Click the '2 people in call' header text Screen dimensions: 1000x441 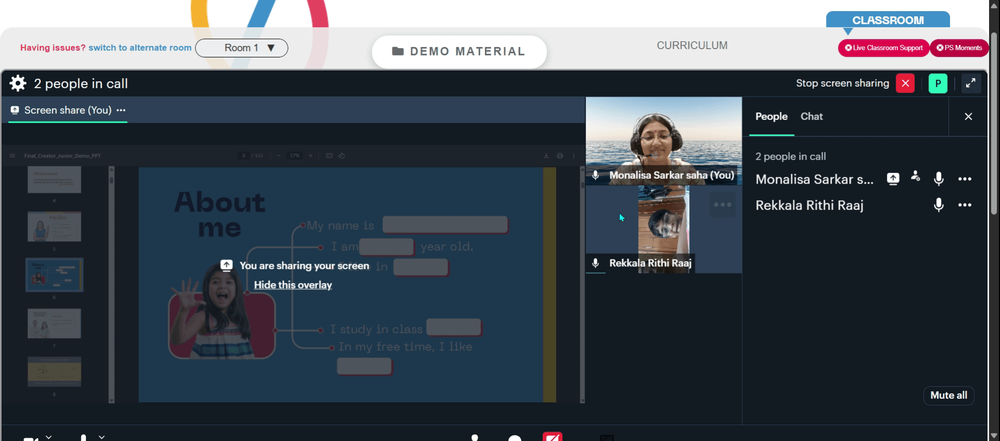pos(81,84)
